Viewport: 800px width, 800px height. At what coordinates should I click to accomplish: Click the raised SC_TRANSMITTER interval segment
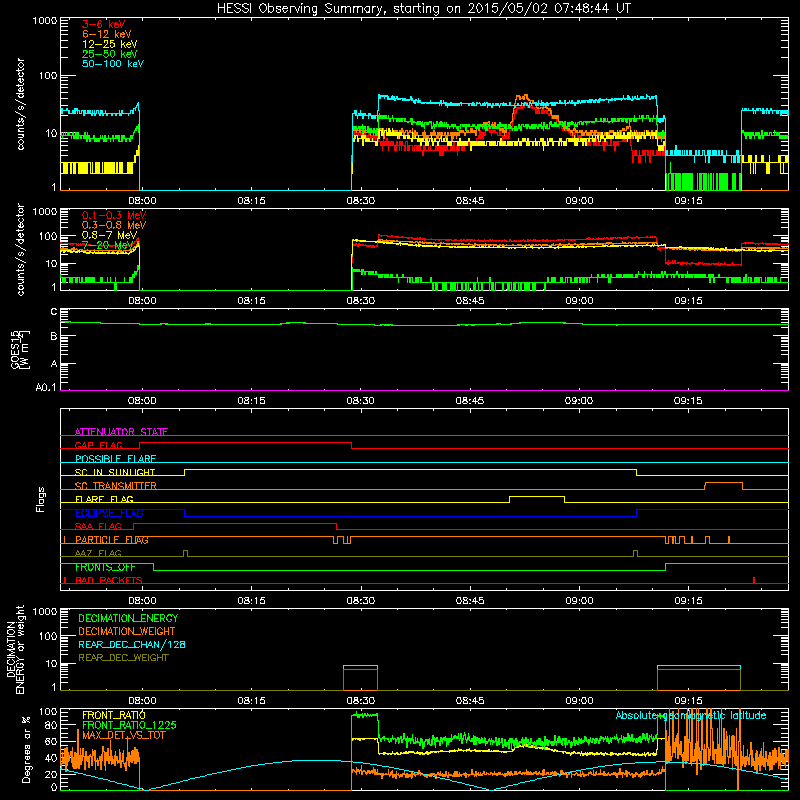[723, 483]
